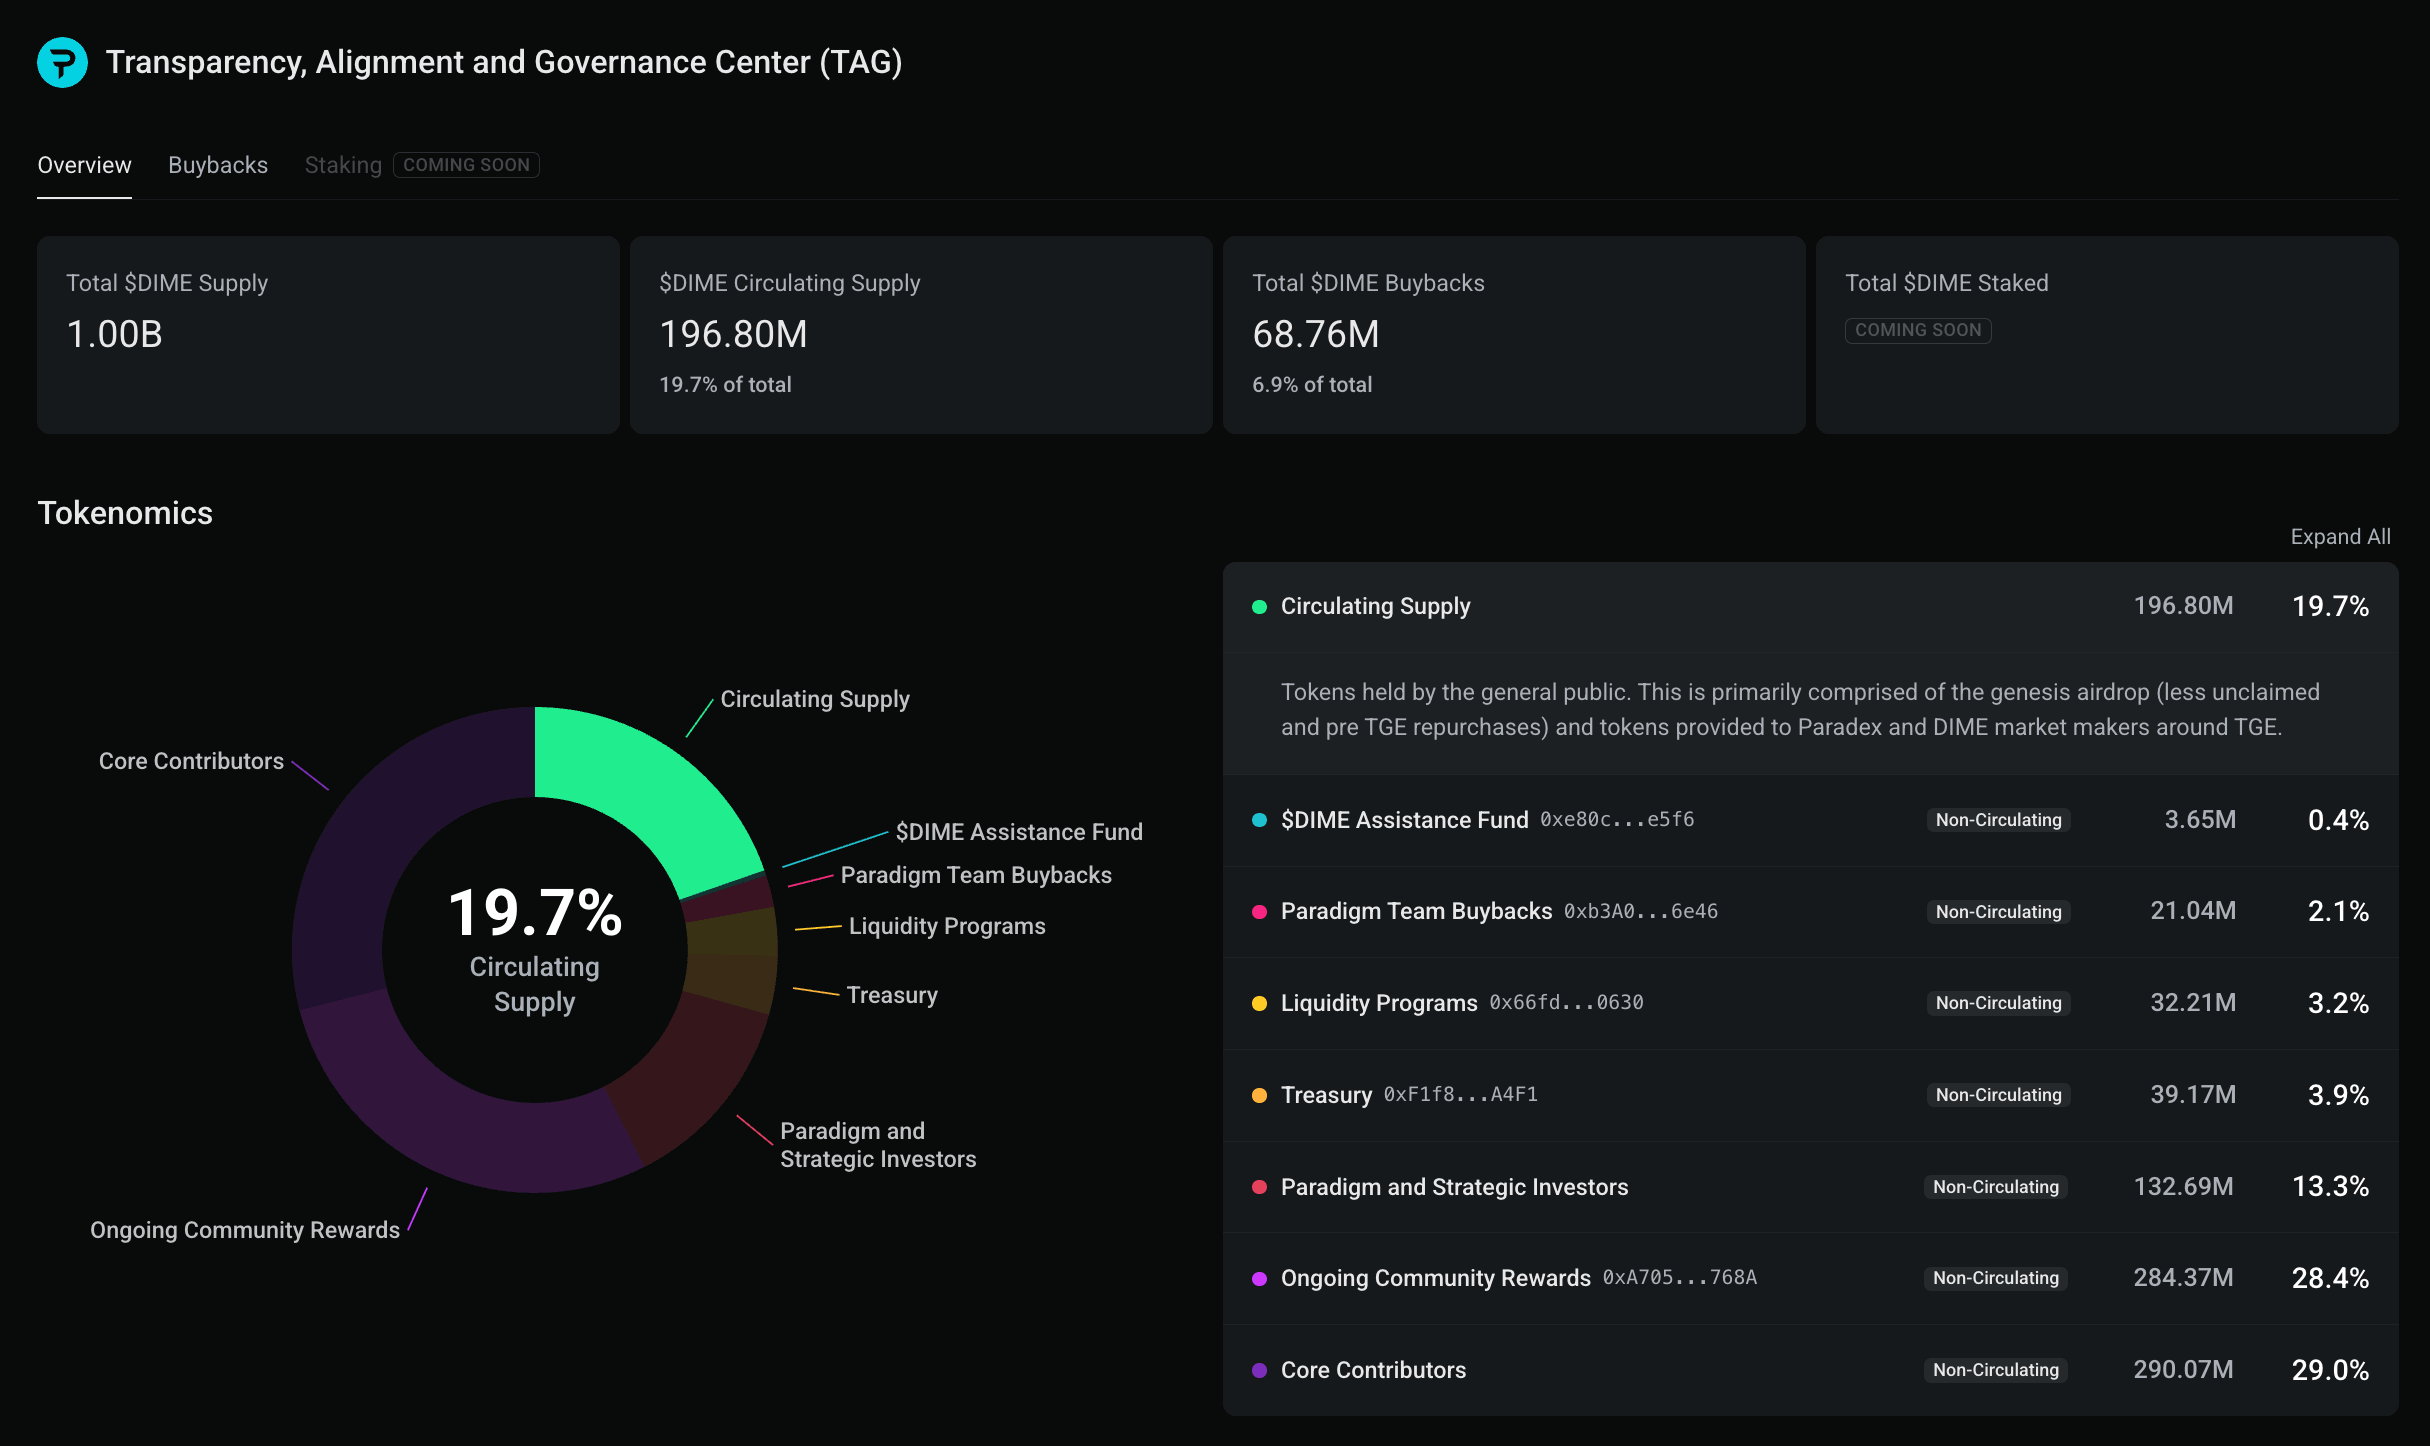Click the green dot beside Circulating Supply
This screenshot has height=1446, width=2430.
click(1259, 607)
